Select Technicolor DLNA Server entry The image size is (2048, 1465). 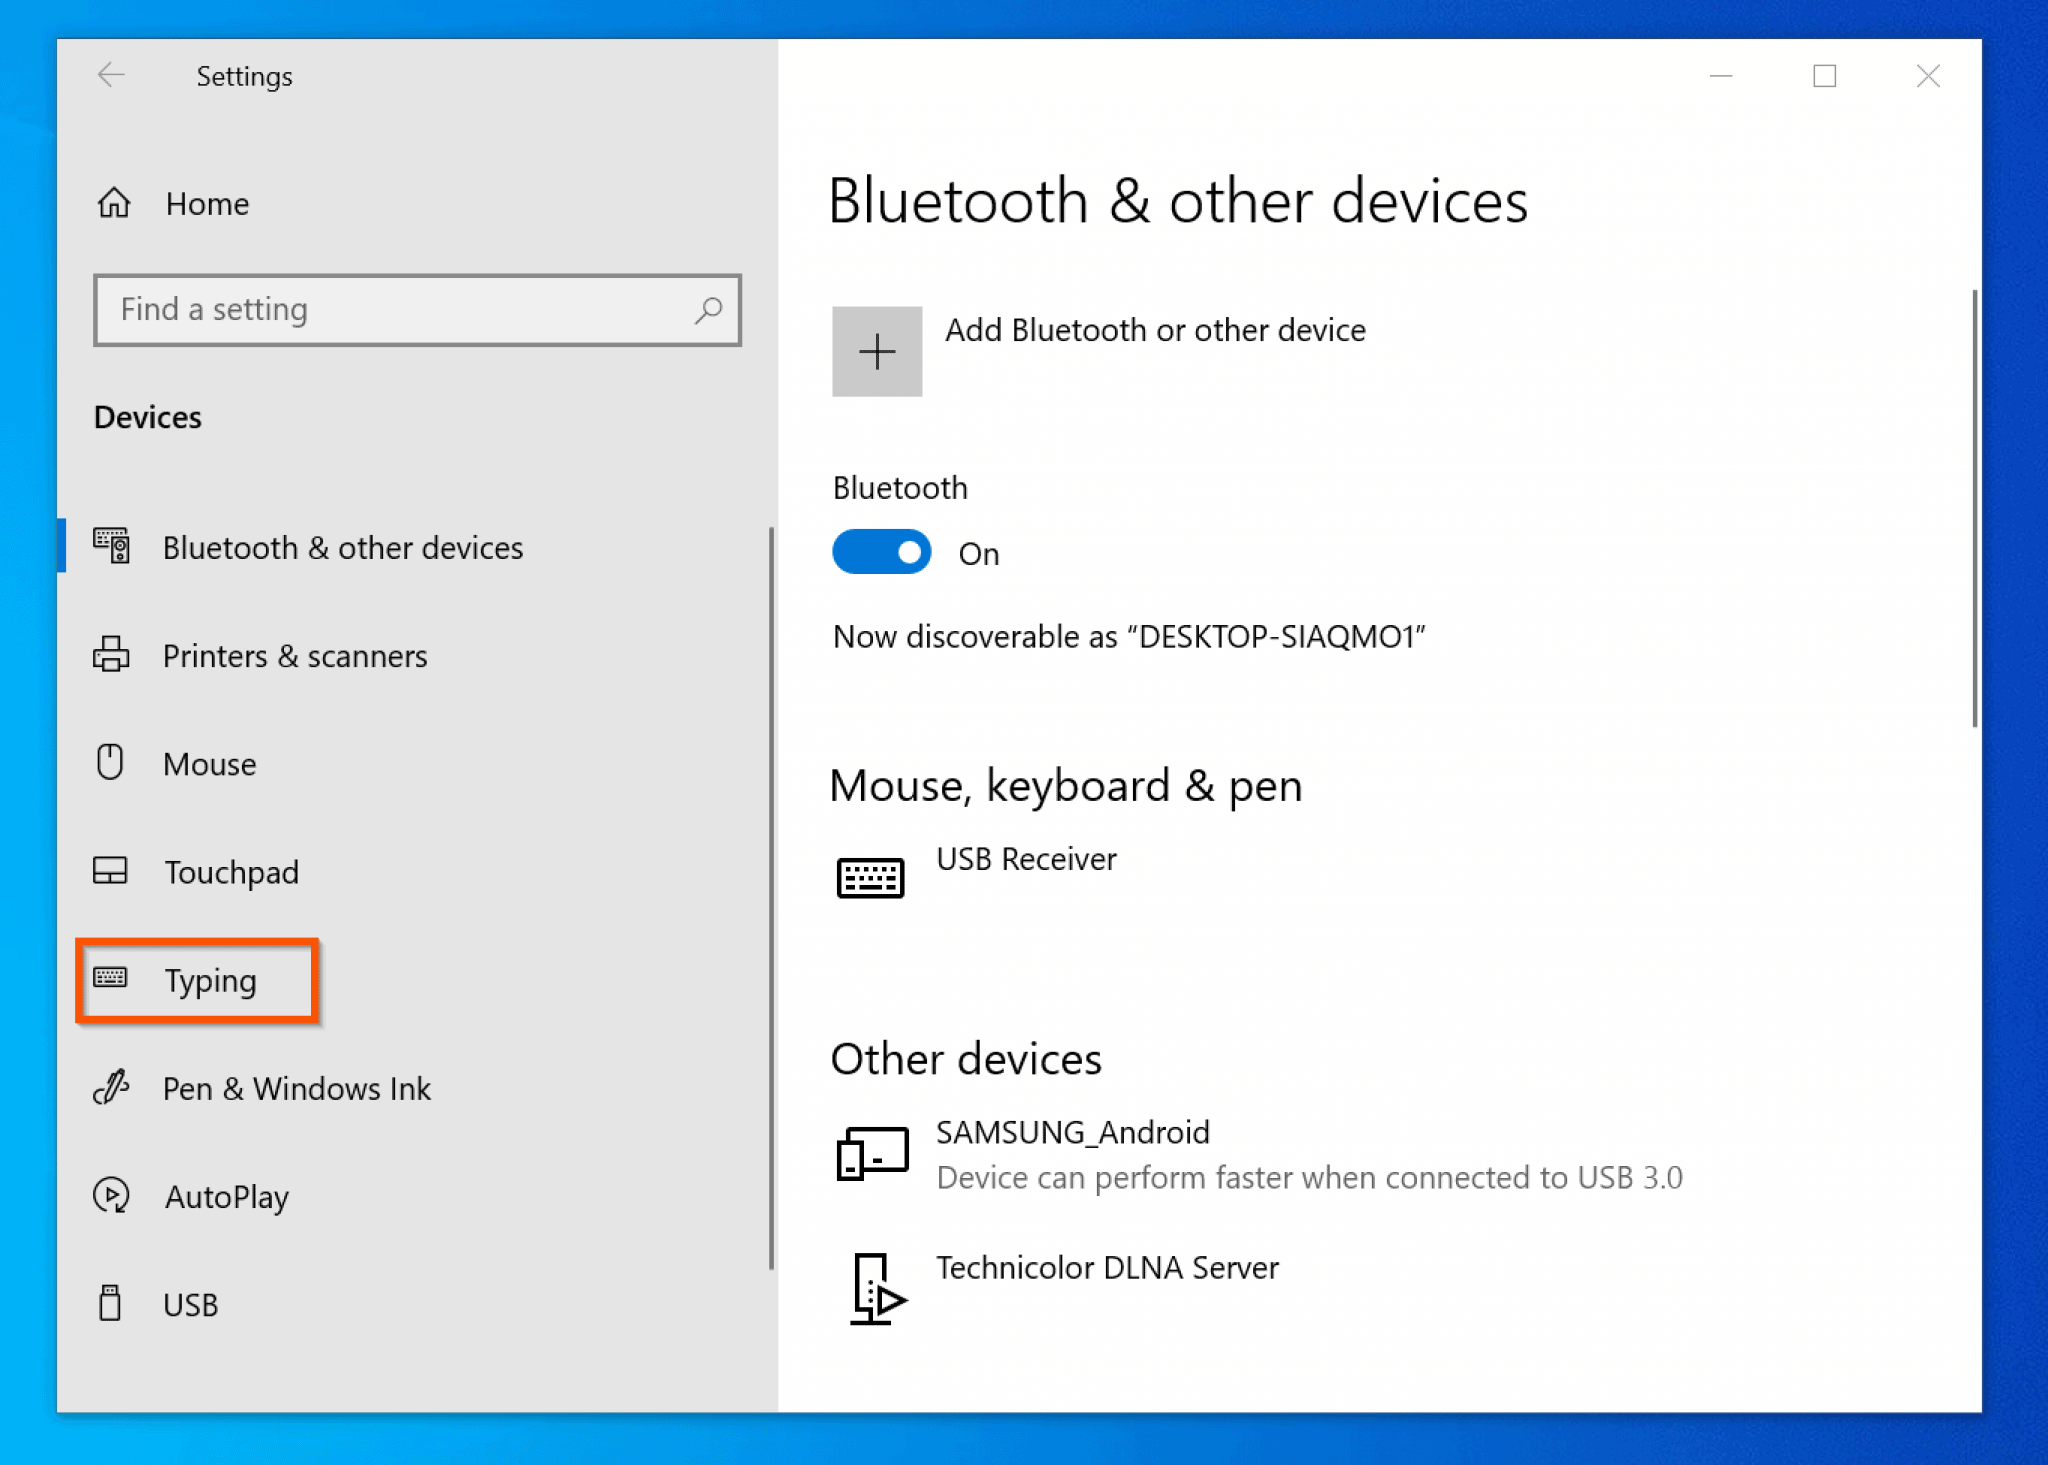click(1107, 1267)
